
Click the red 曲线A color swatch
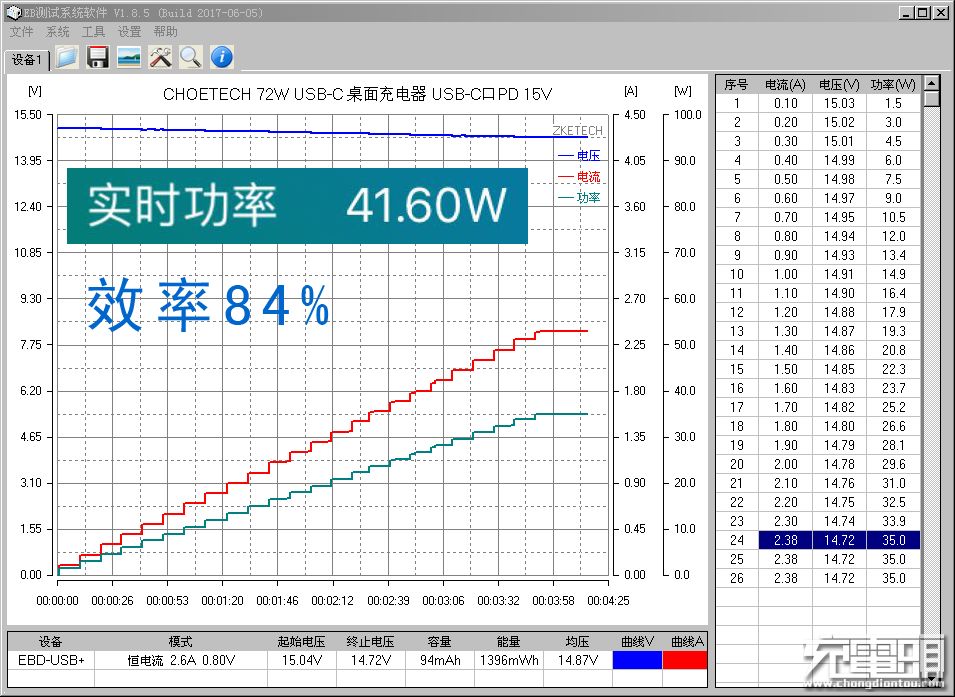tap(685, 660)
